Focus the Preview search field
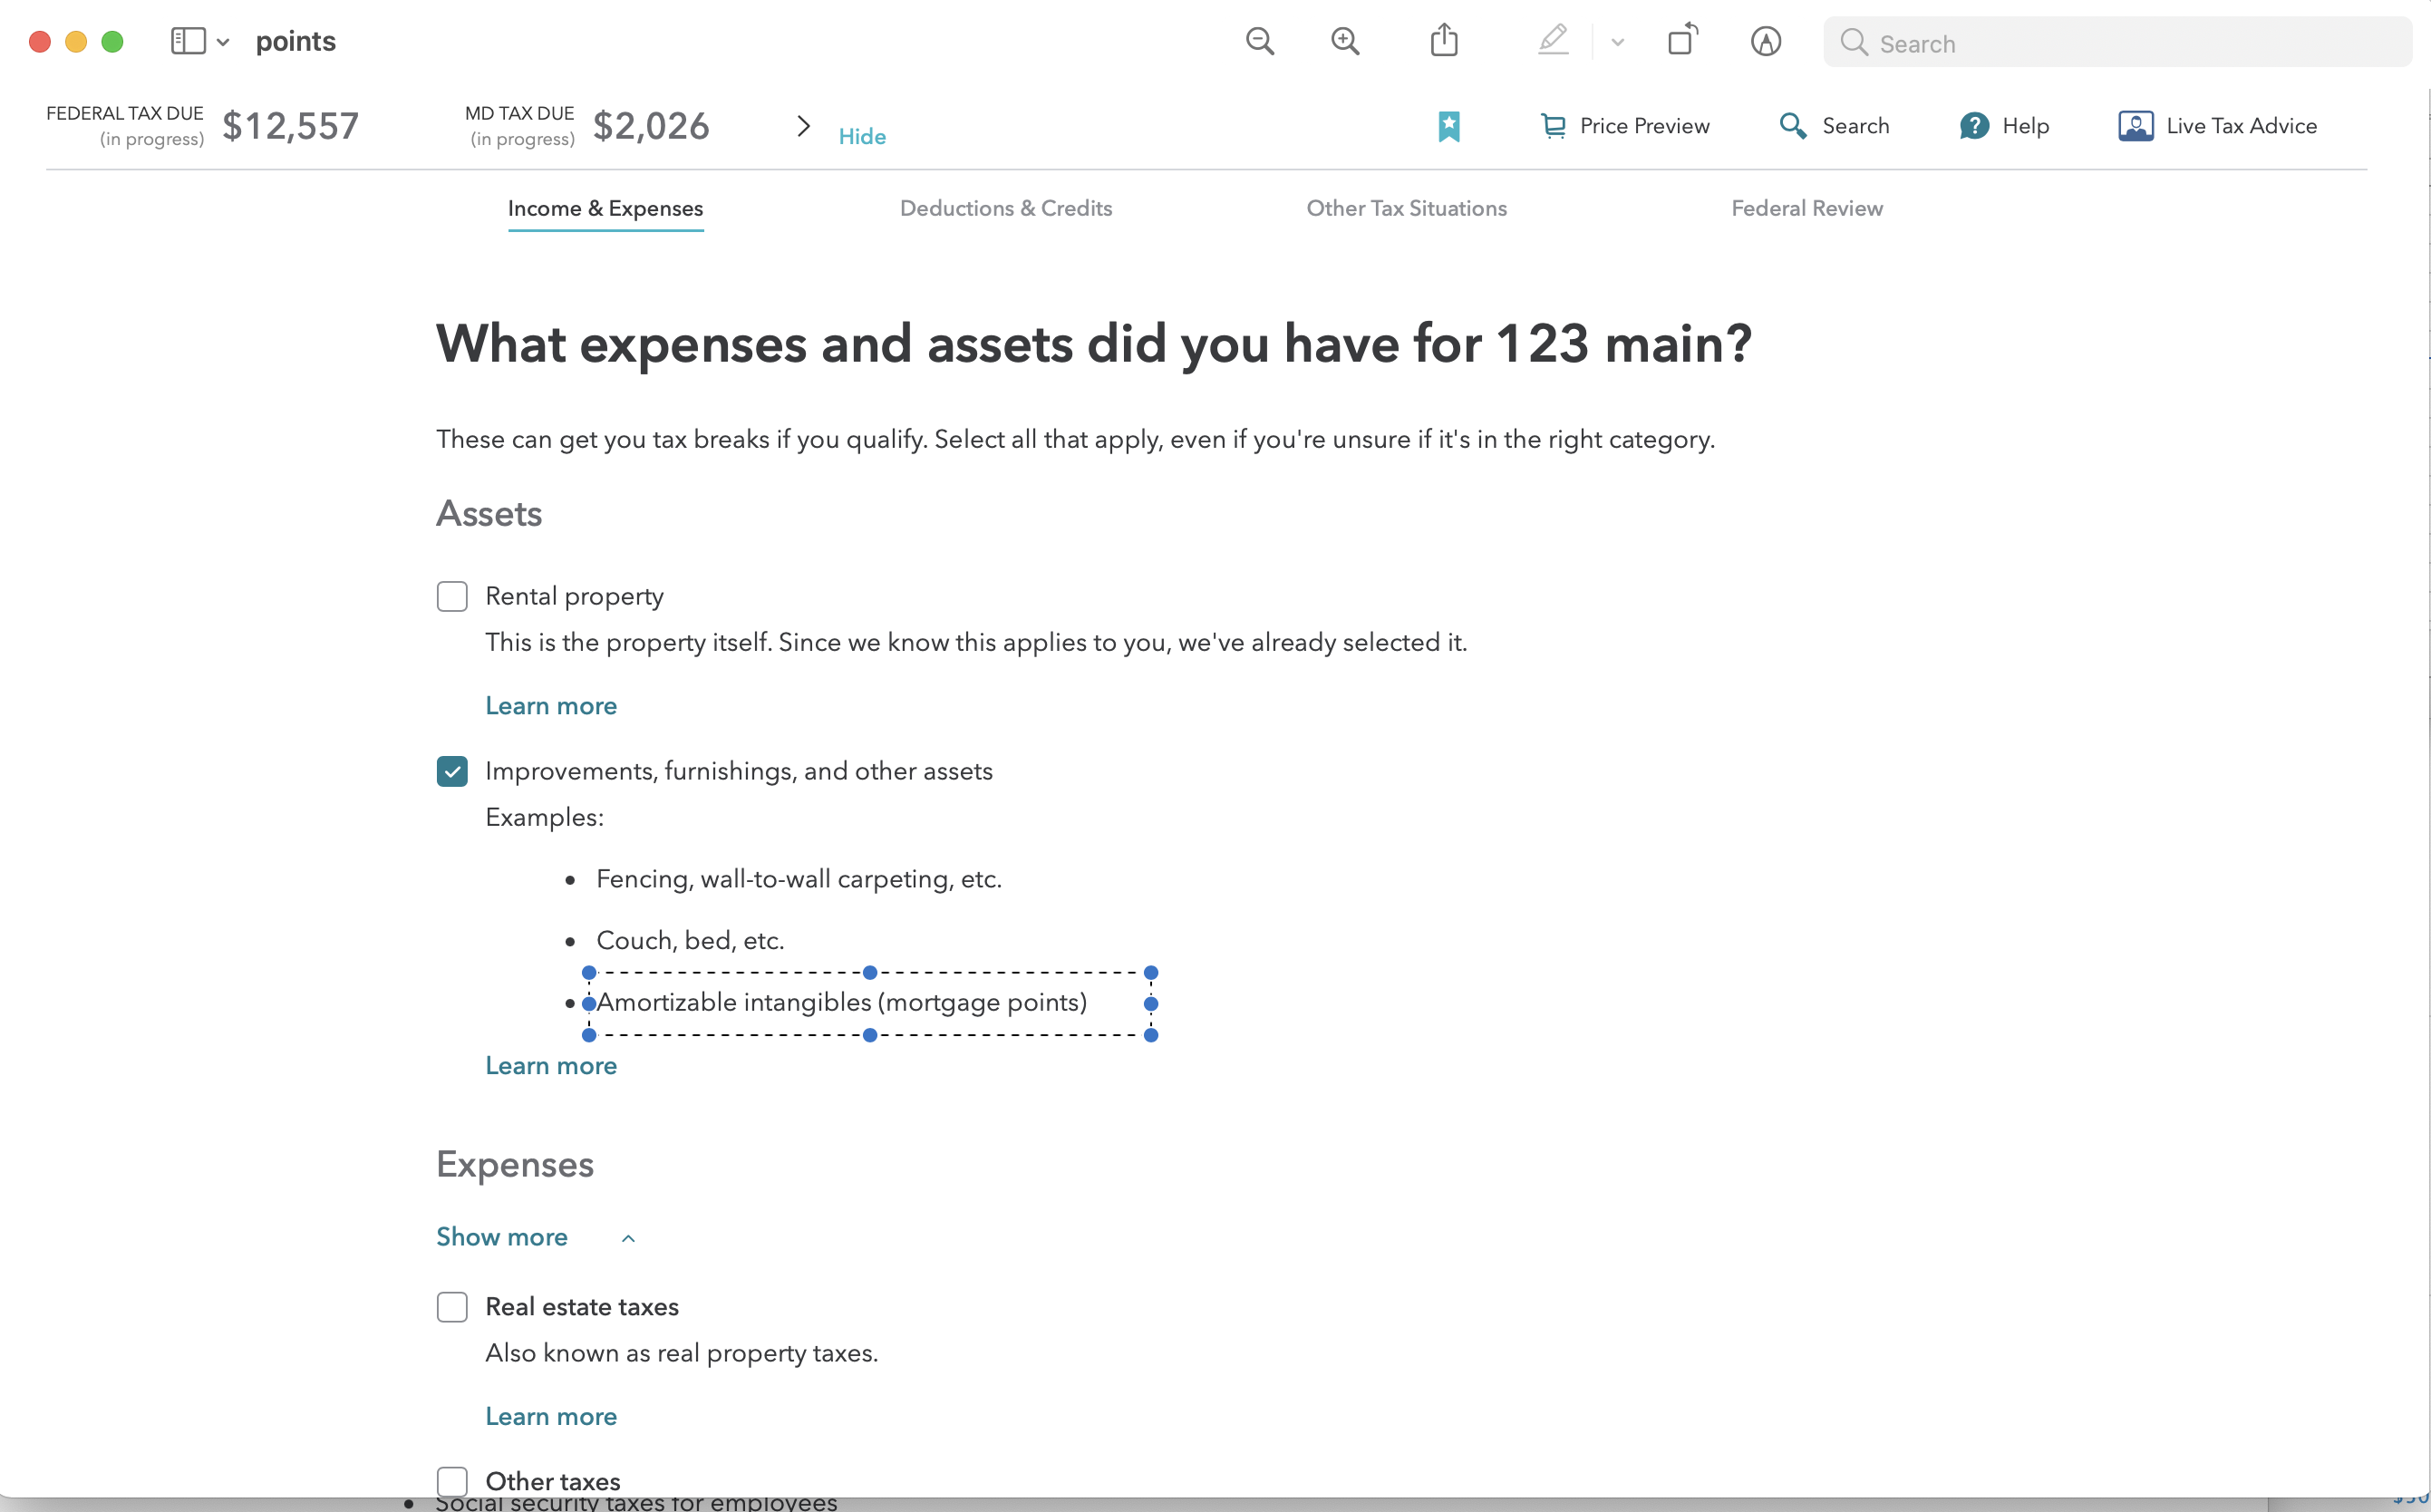 (2117, 42)
